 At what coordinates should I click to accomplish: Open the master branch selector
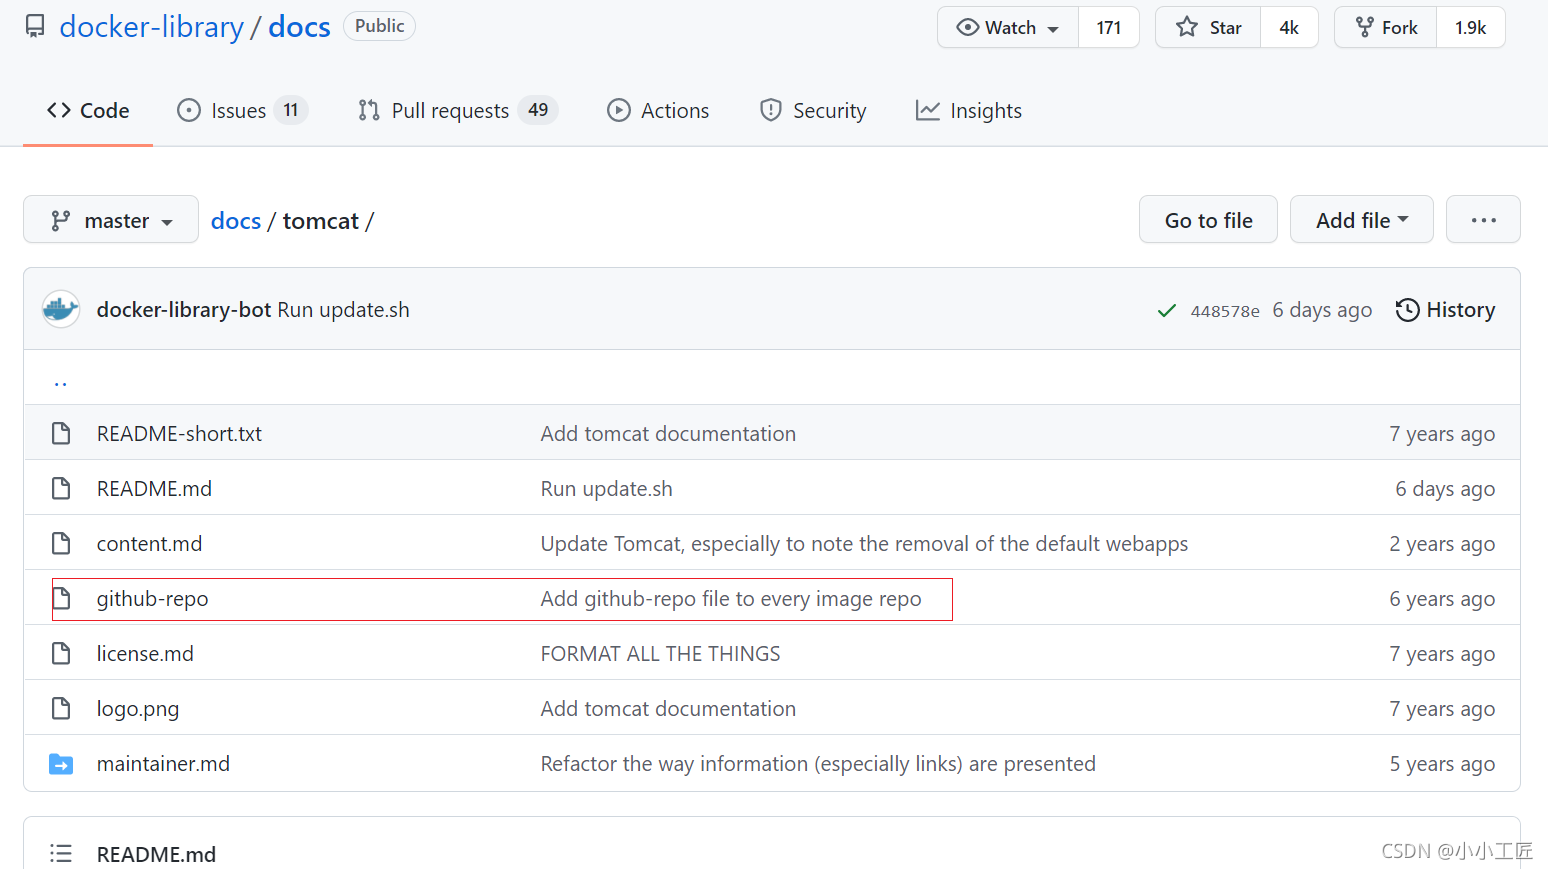coord(110,219)
